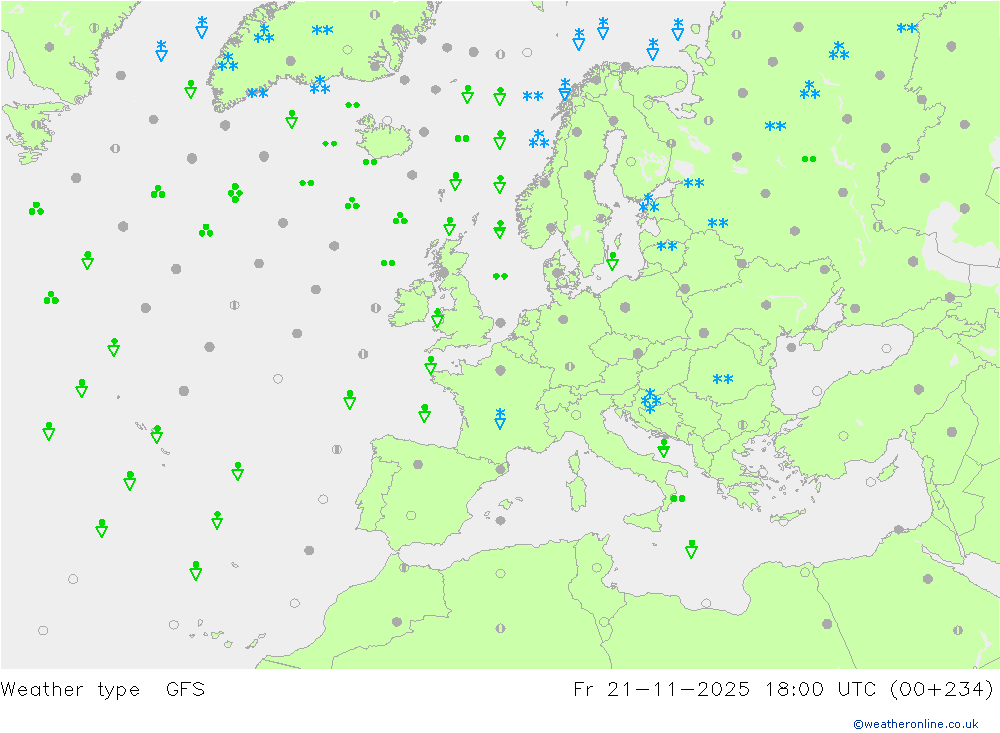Select the green double-dot rain symbol in the North Sea
The image size is (1000, 733).
coord(500,276)
